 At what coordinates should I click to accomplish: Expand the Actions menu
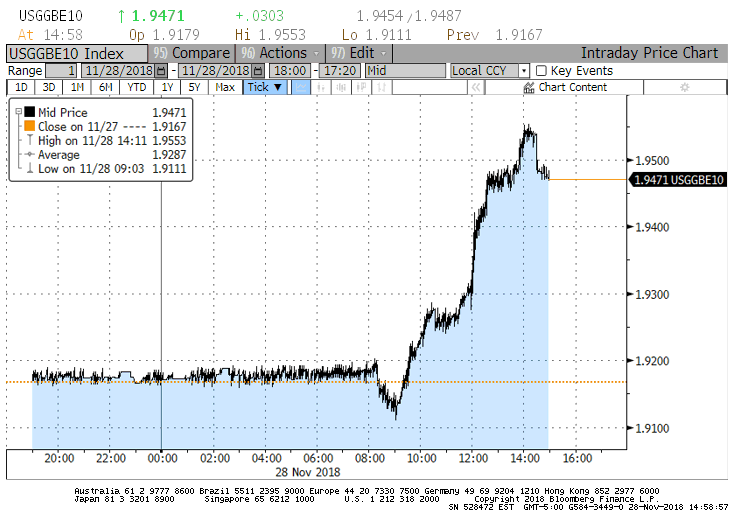[280, 53]
